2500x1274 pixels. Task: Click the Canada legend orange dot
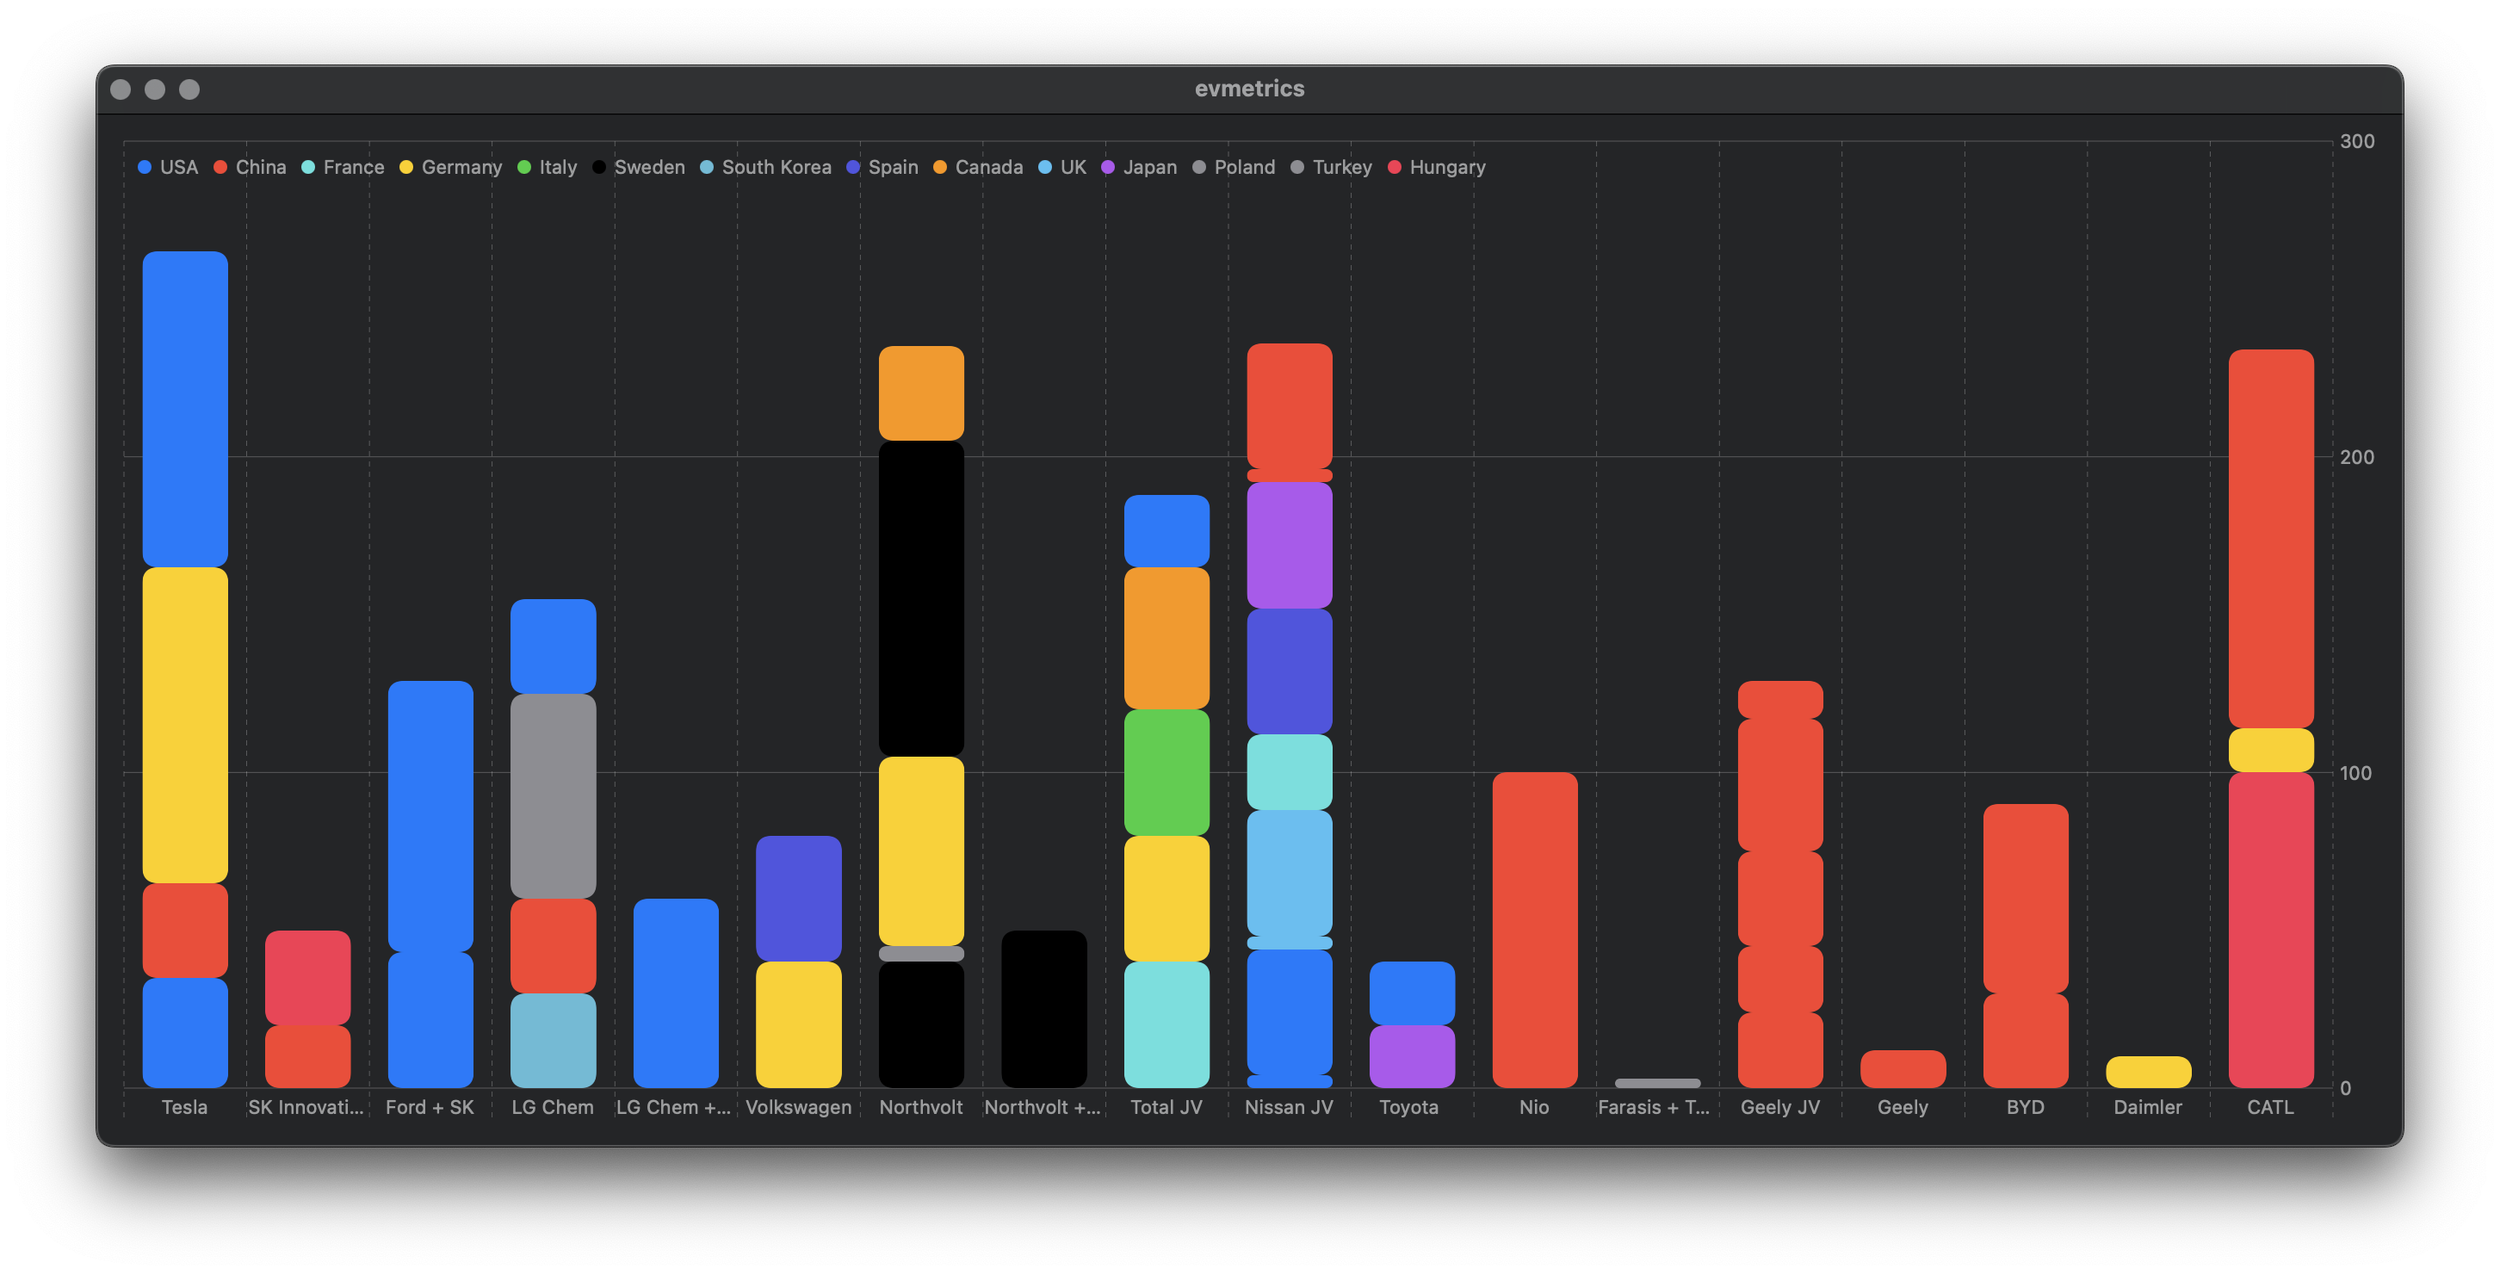point(940,167)
